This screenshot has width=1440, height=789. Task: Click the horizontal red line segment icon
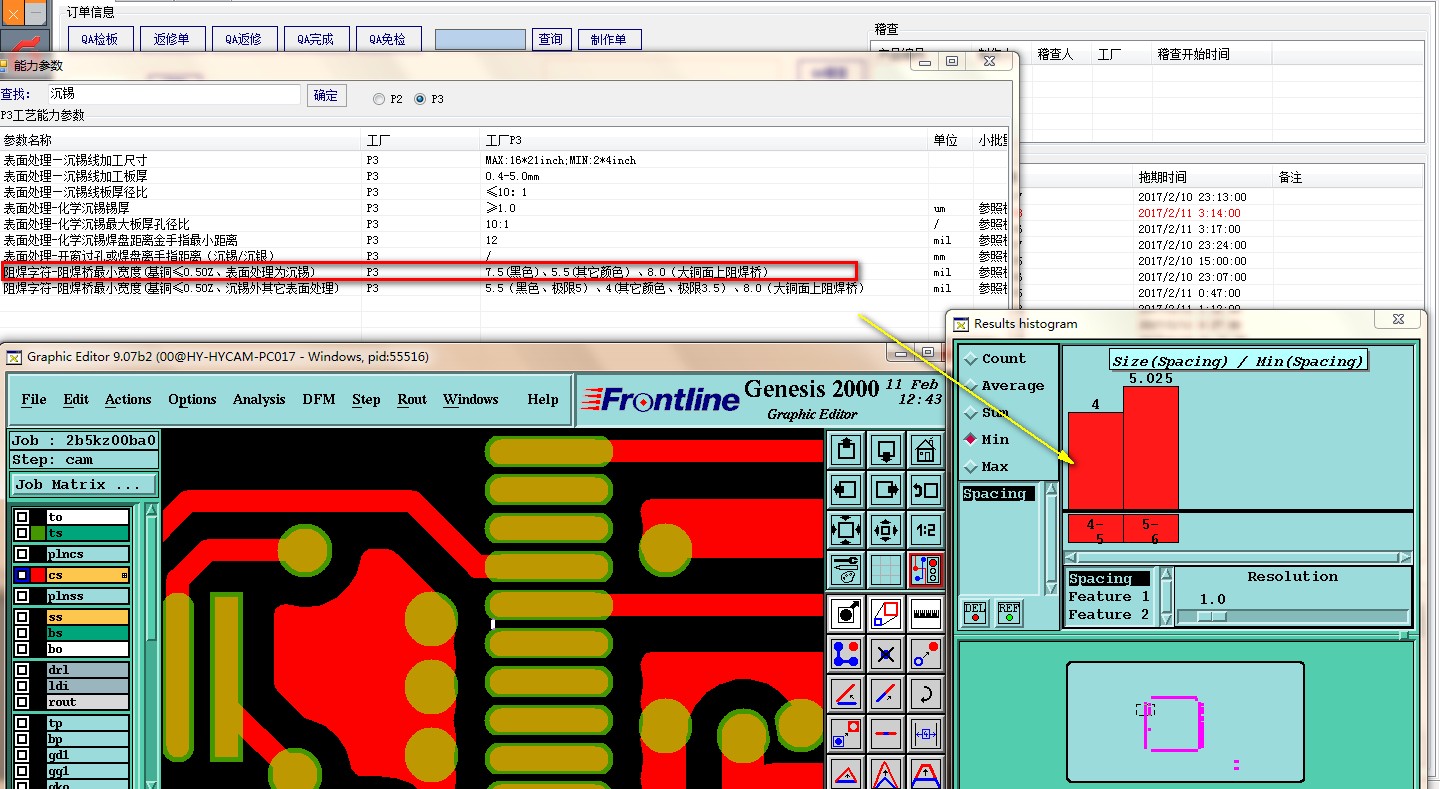(x=886, y=732)
